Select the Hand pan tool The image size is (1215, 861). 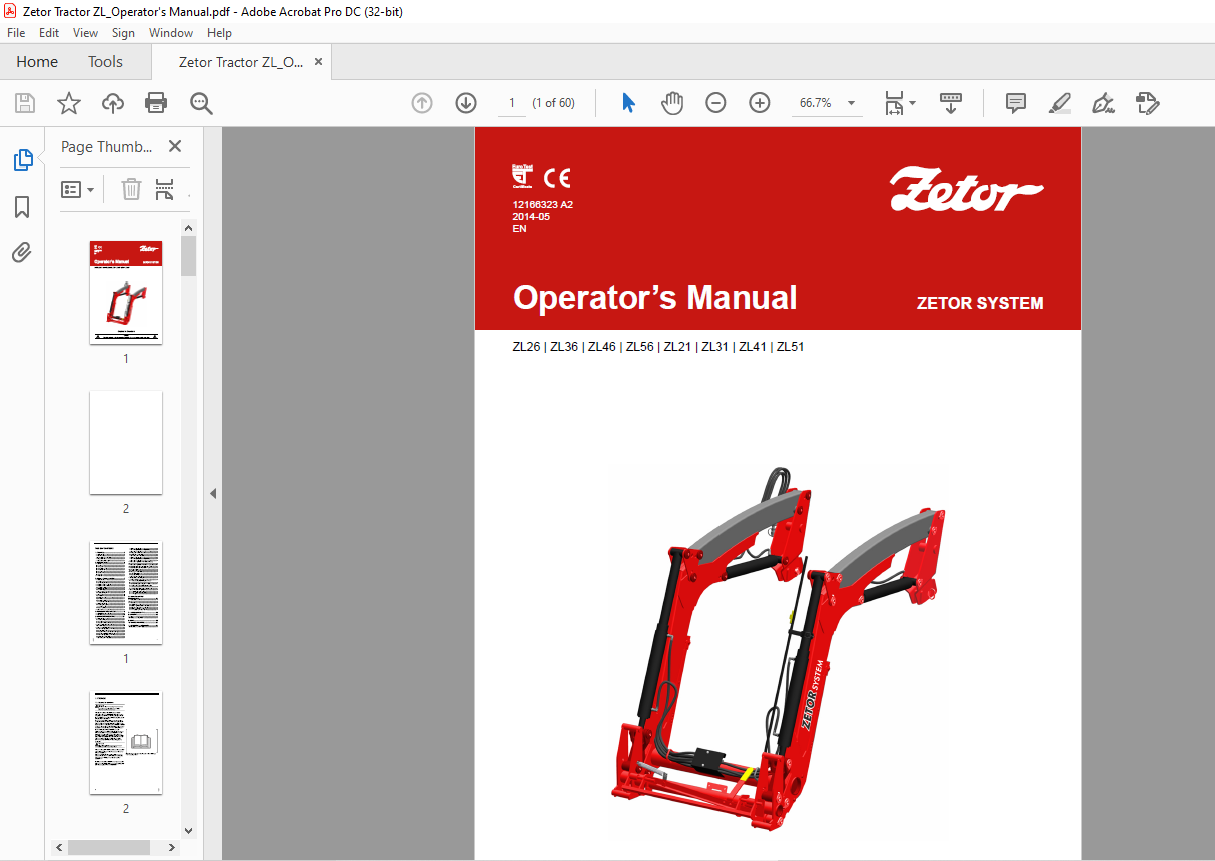[x=672, y=103]
